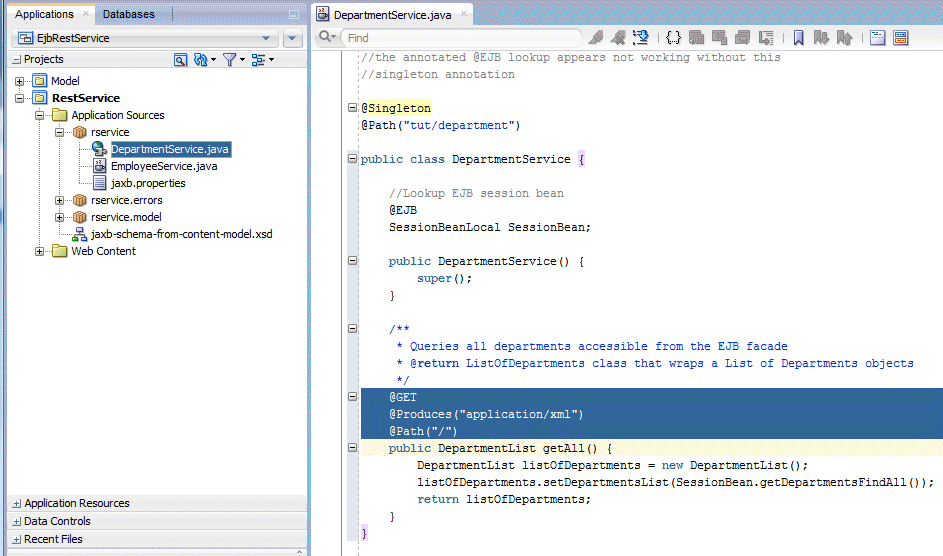The height and width of the screenshot is (556, 943).
Task: Collapse the rservice package node
Action: tap(59, 132)
